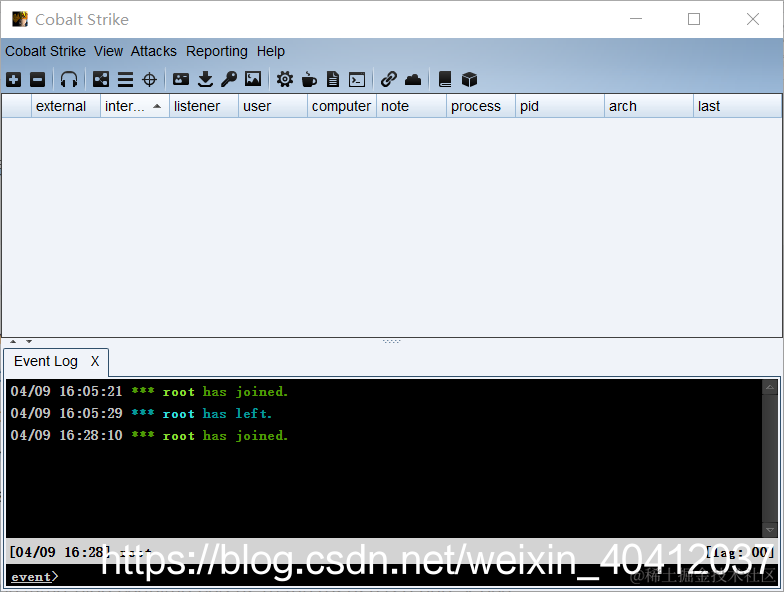The width and height of the screenshot is (784, 592).
Task: Click log entry at 16:28:10
Action: point(149,436)
